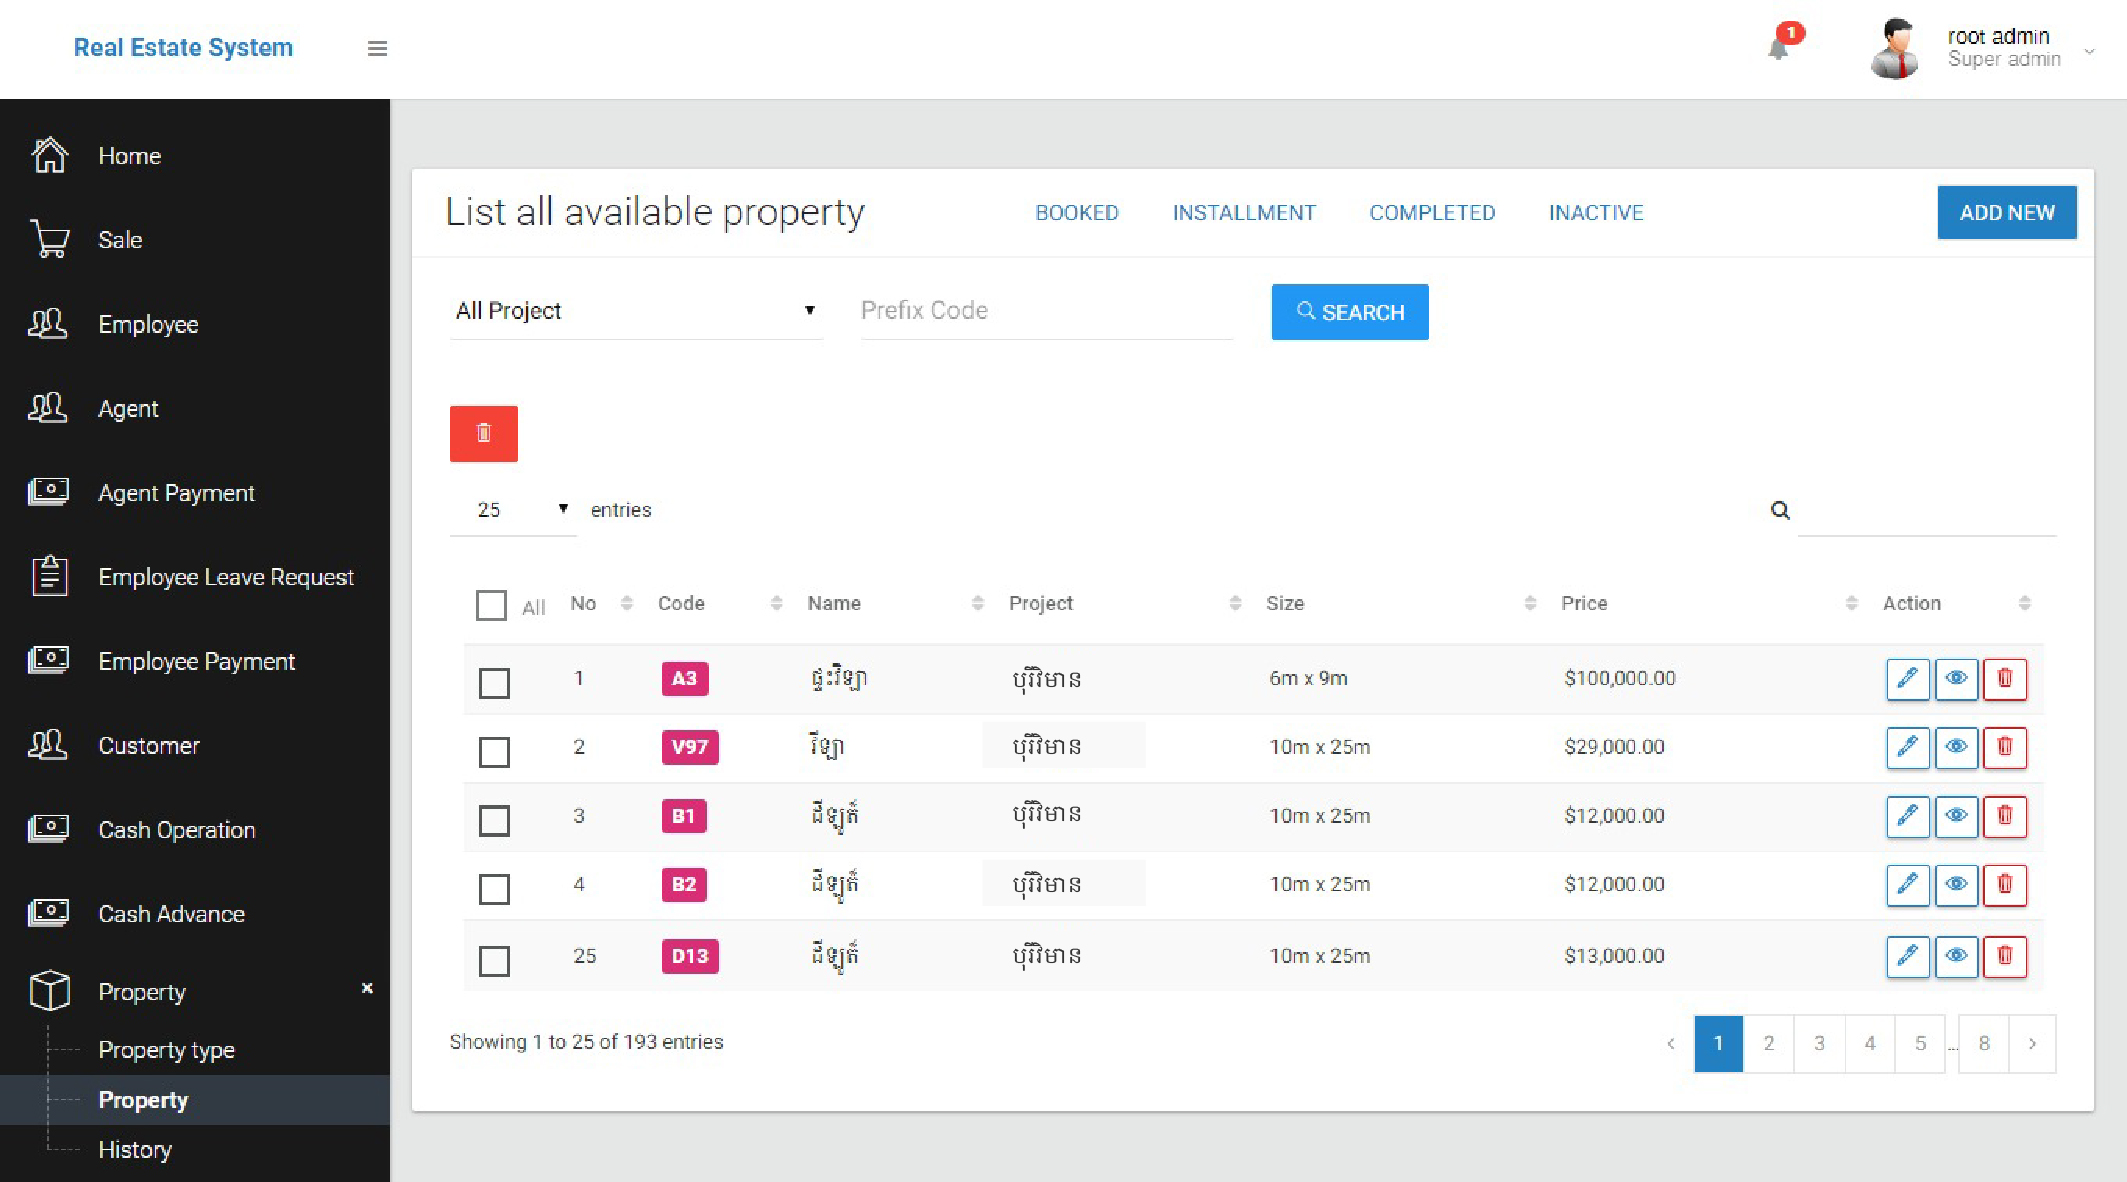Click the bulk delete trash icon button
This screenshot has height=1182, width=2127.
pyautogui.click(x=484, y=434)
